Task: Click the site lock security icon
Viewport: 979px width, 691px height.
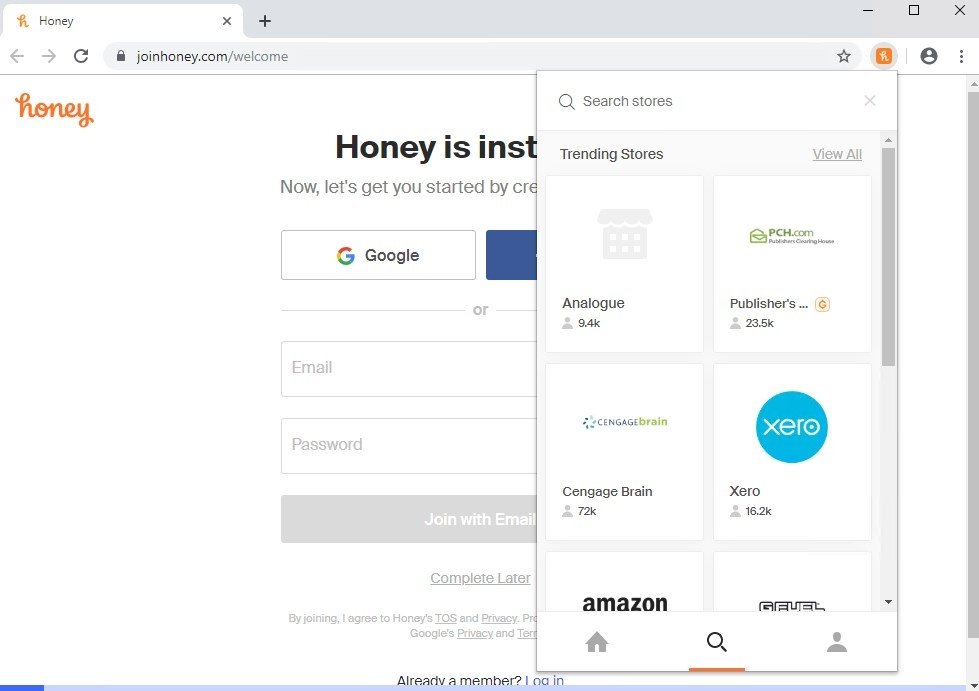Action: tap(121, 56)
